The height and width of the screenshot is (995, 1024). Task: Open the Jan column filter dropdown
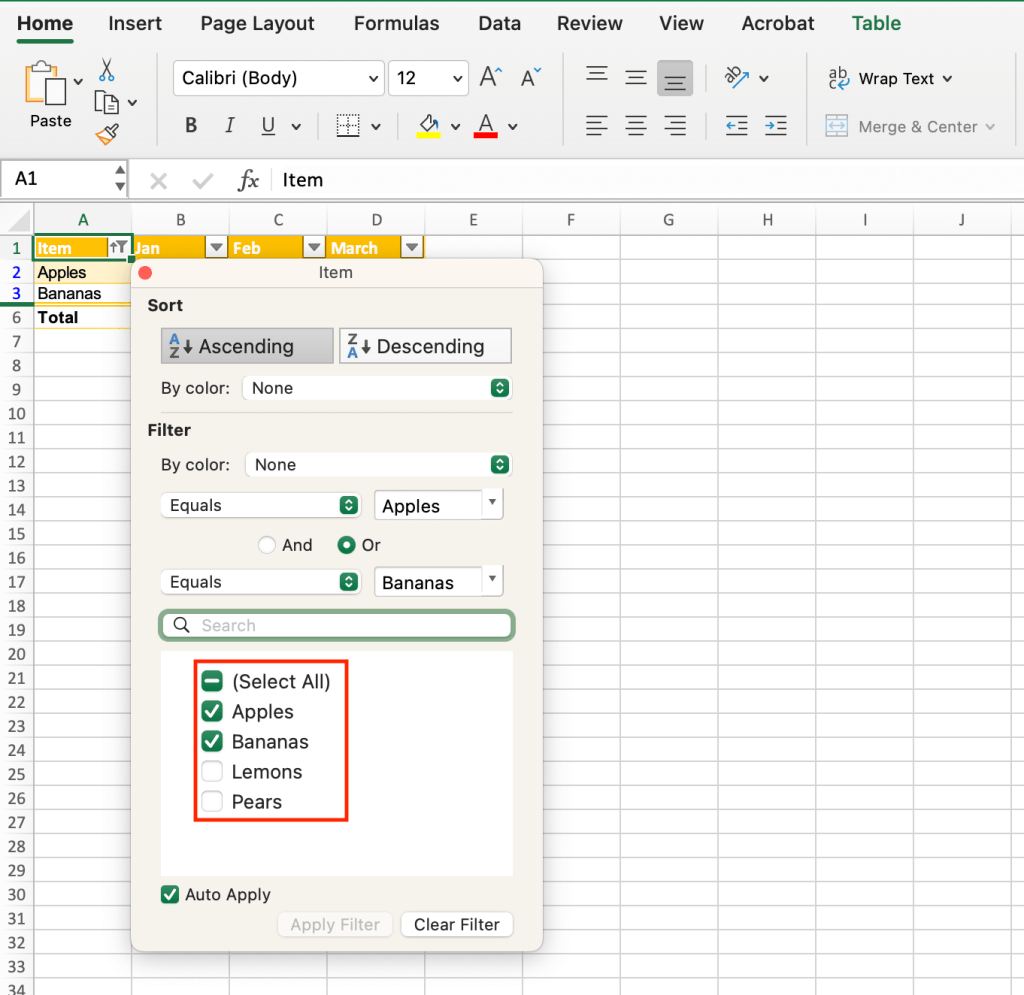pos(216,247)
